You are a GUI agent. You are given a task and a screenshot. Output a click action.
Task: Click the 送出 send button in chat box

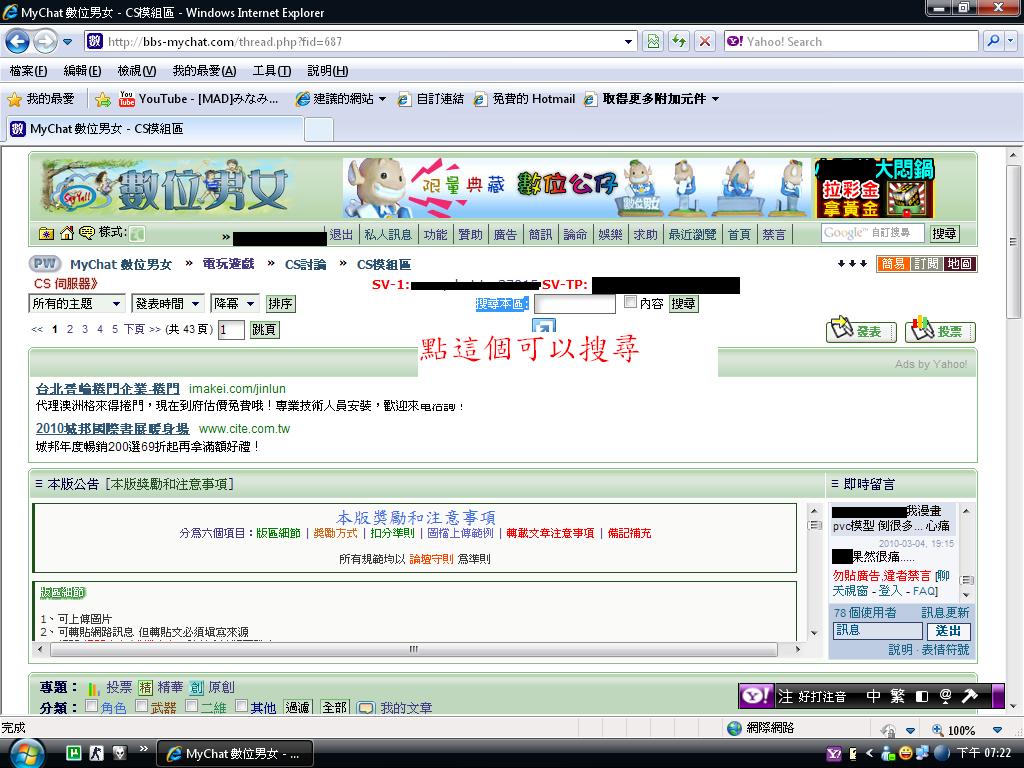pyautogui.click(x=948, y=631)
